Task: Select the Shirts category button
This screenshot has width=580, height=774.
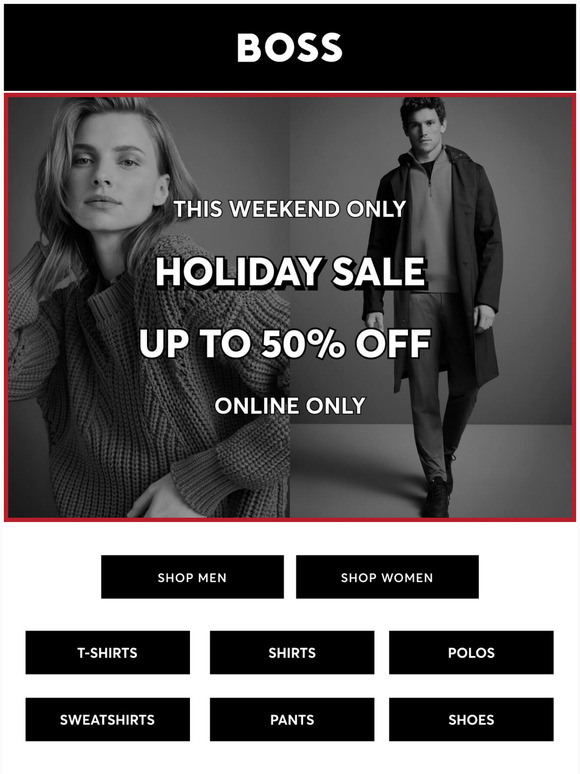Action: [292, 653]
